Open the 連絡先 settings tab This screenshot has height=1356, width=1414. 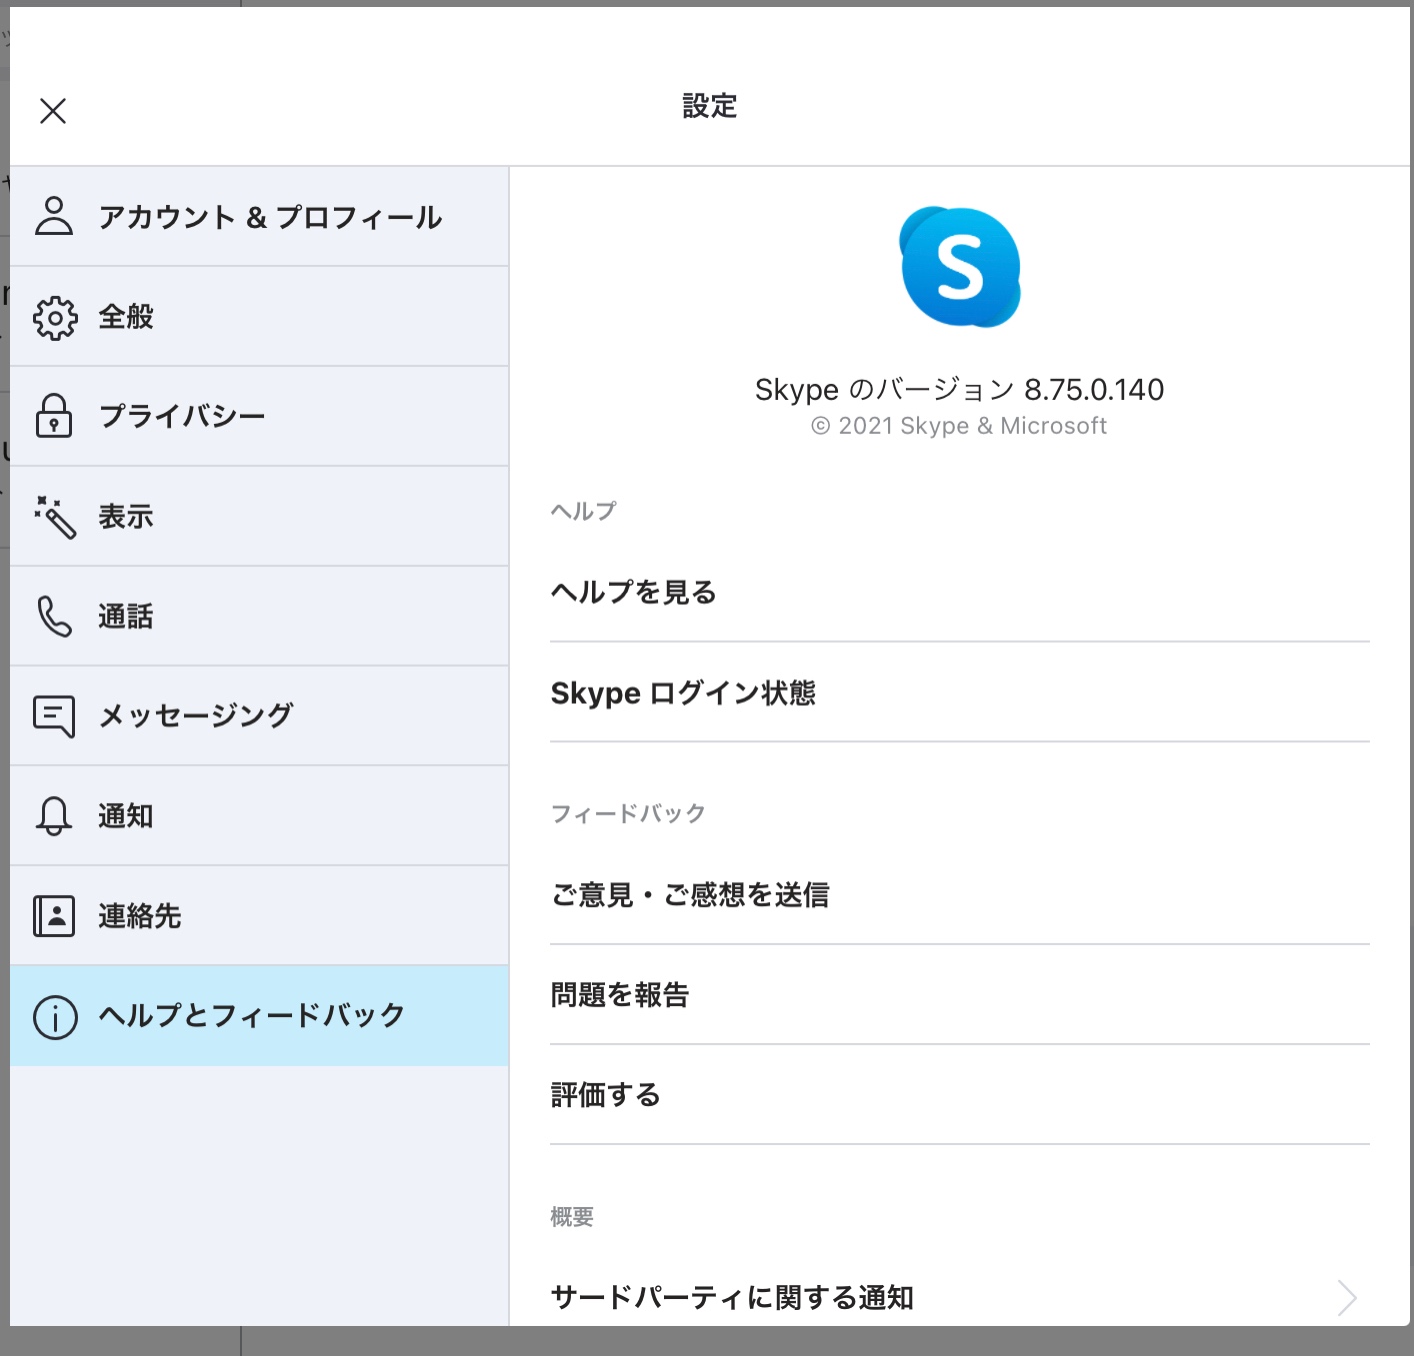[x=259, y=916]
